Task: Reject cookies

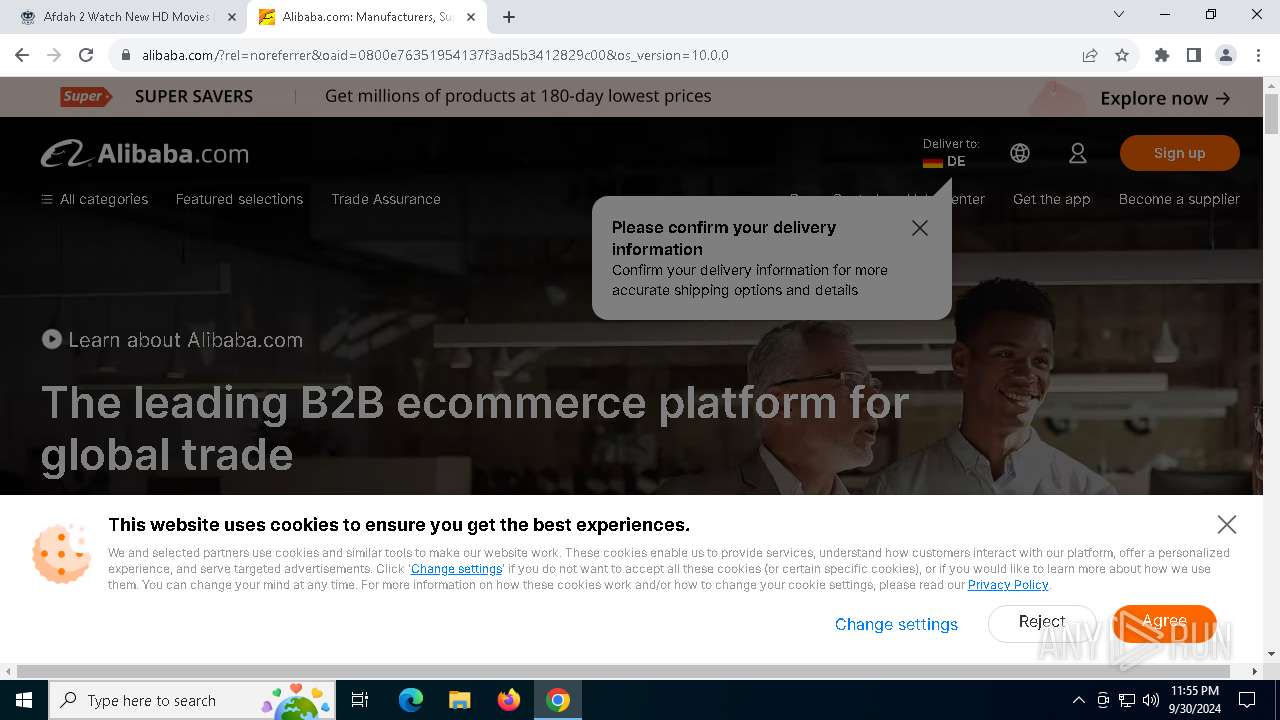Action: 1042,623
